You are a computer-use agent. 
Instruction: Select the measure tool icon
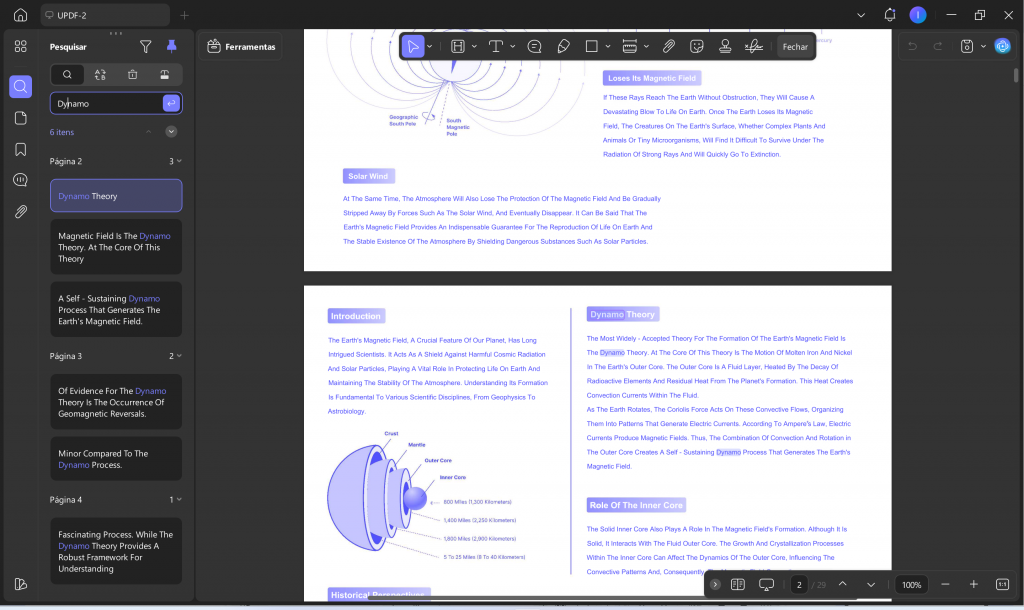coord(630,46)
